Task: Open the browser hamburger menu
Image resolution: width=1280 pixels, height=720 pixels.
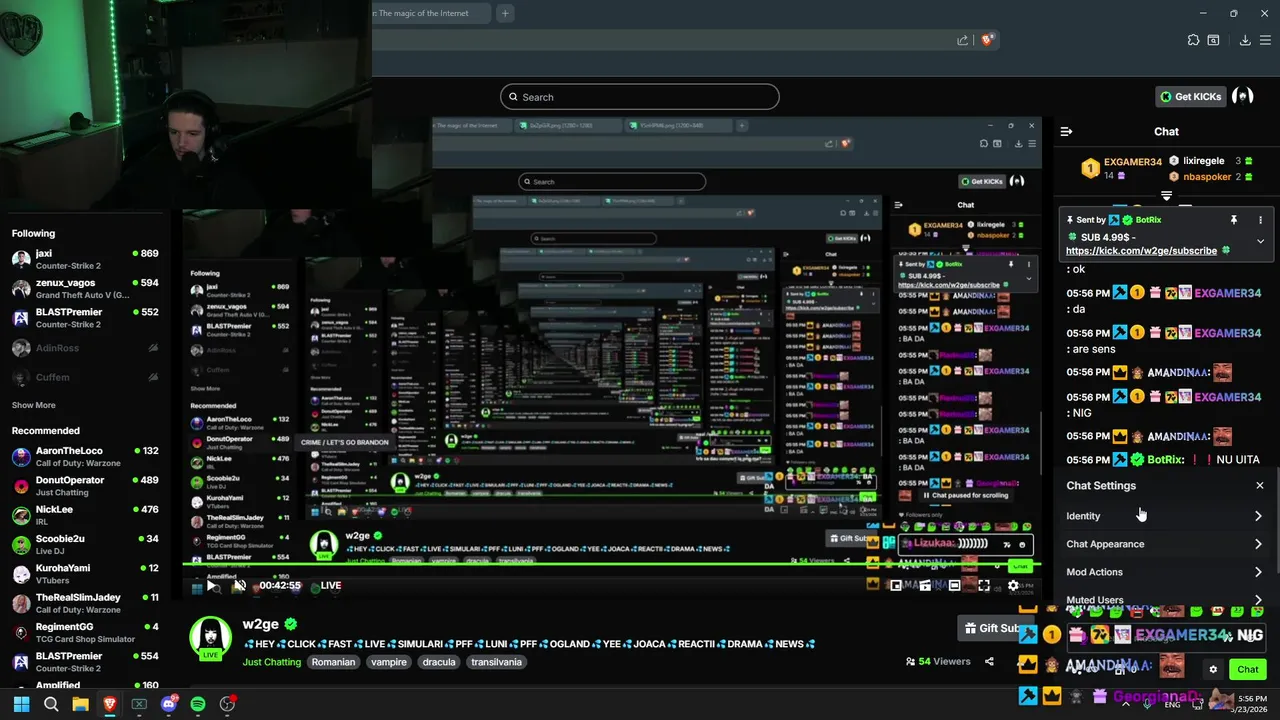Action: coord(1266,40)
